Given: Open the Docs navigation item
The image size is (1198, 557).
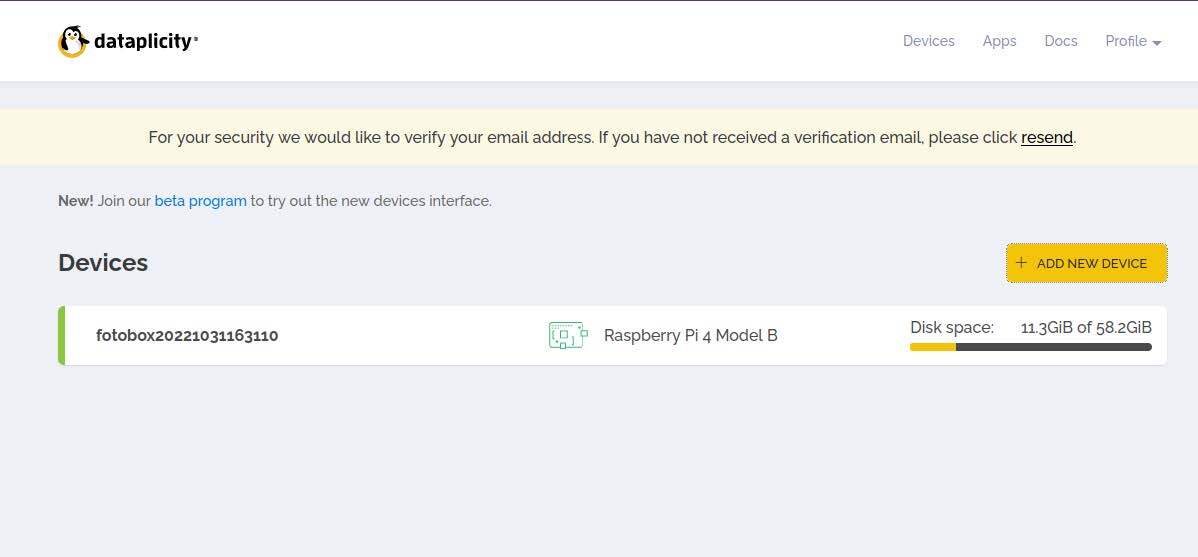Looking at the screenshot, I should coord(1060,41).
